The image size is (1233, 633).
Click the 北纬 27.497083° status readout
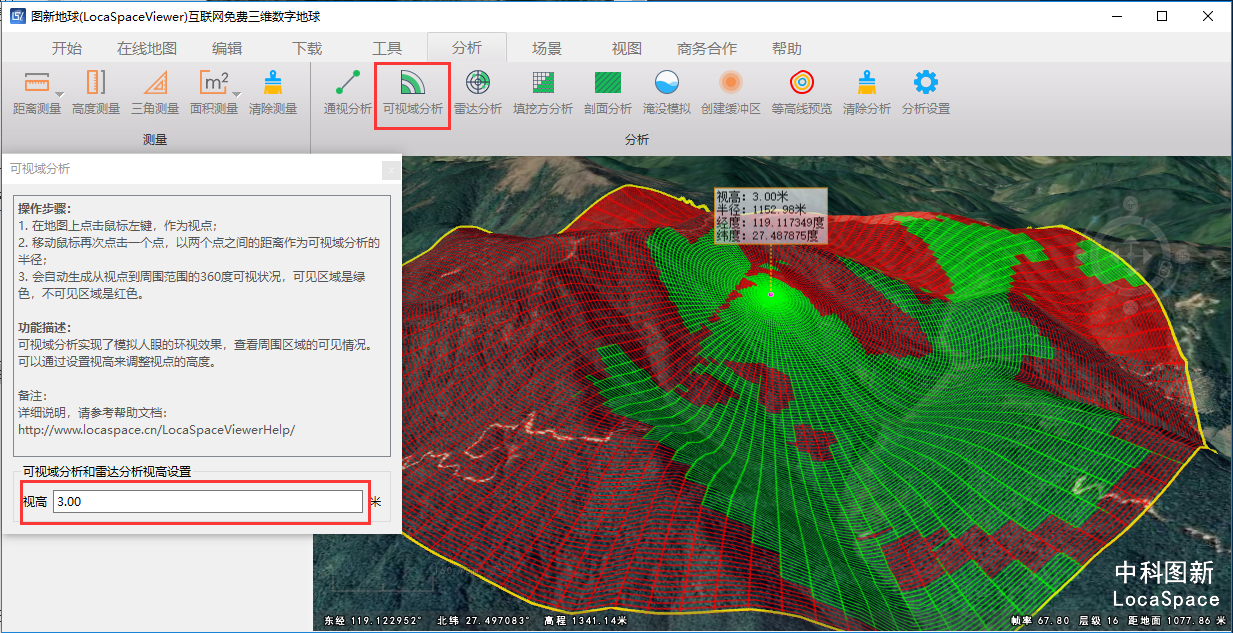(x=483, y=621)
